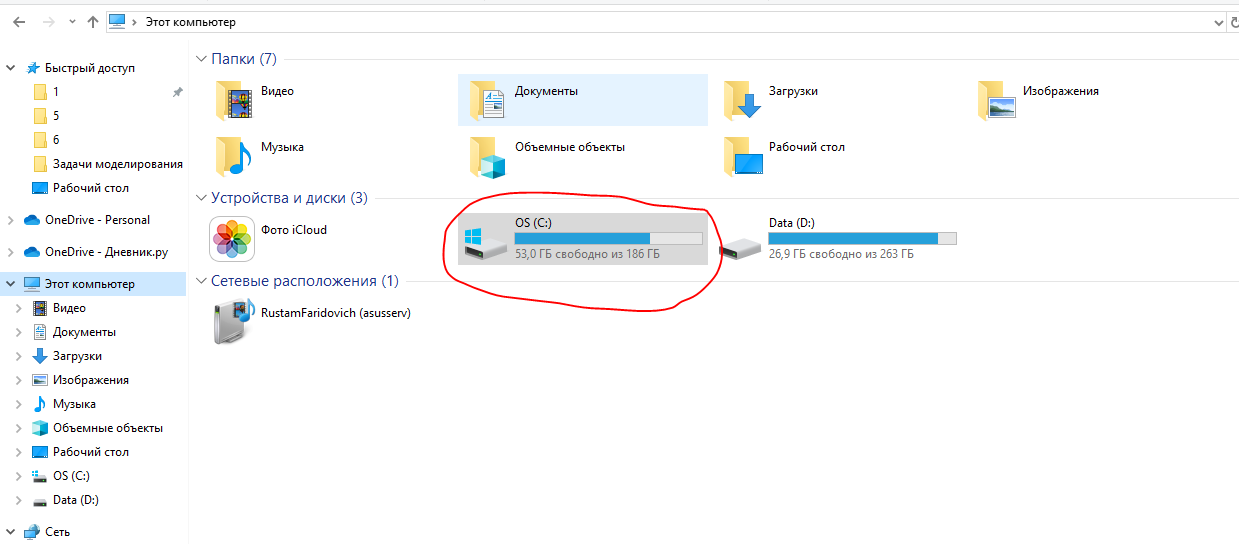Select Объемные объекты in sidebar tree

(x=107, y=428)
